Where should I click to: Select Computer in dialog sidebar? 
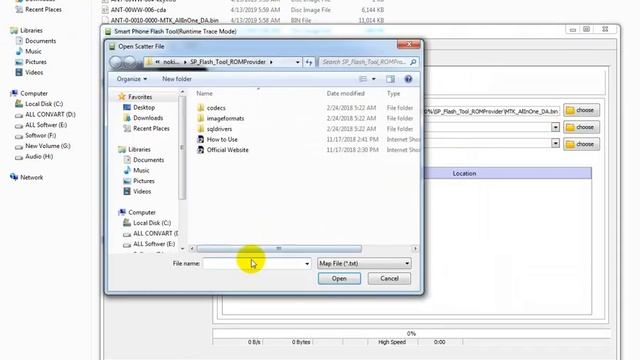click(x=142, y=213)
